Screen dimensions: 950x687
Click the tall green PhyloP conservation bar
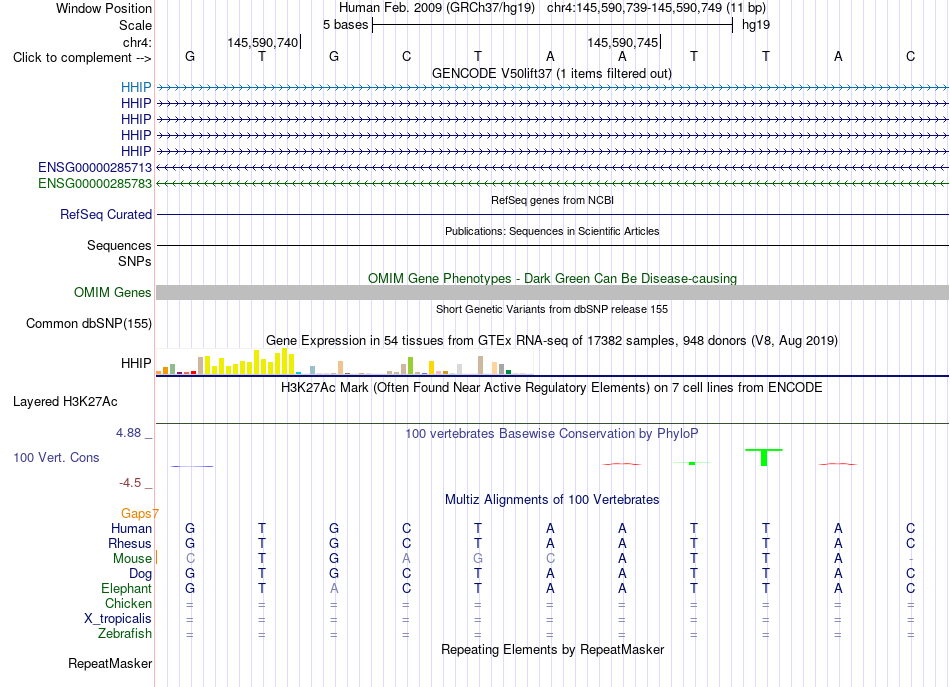click(764, 457)
